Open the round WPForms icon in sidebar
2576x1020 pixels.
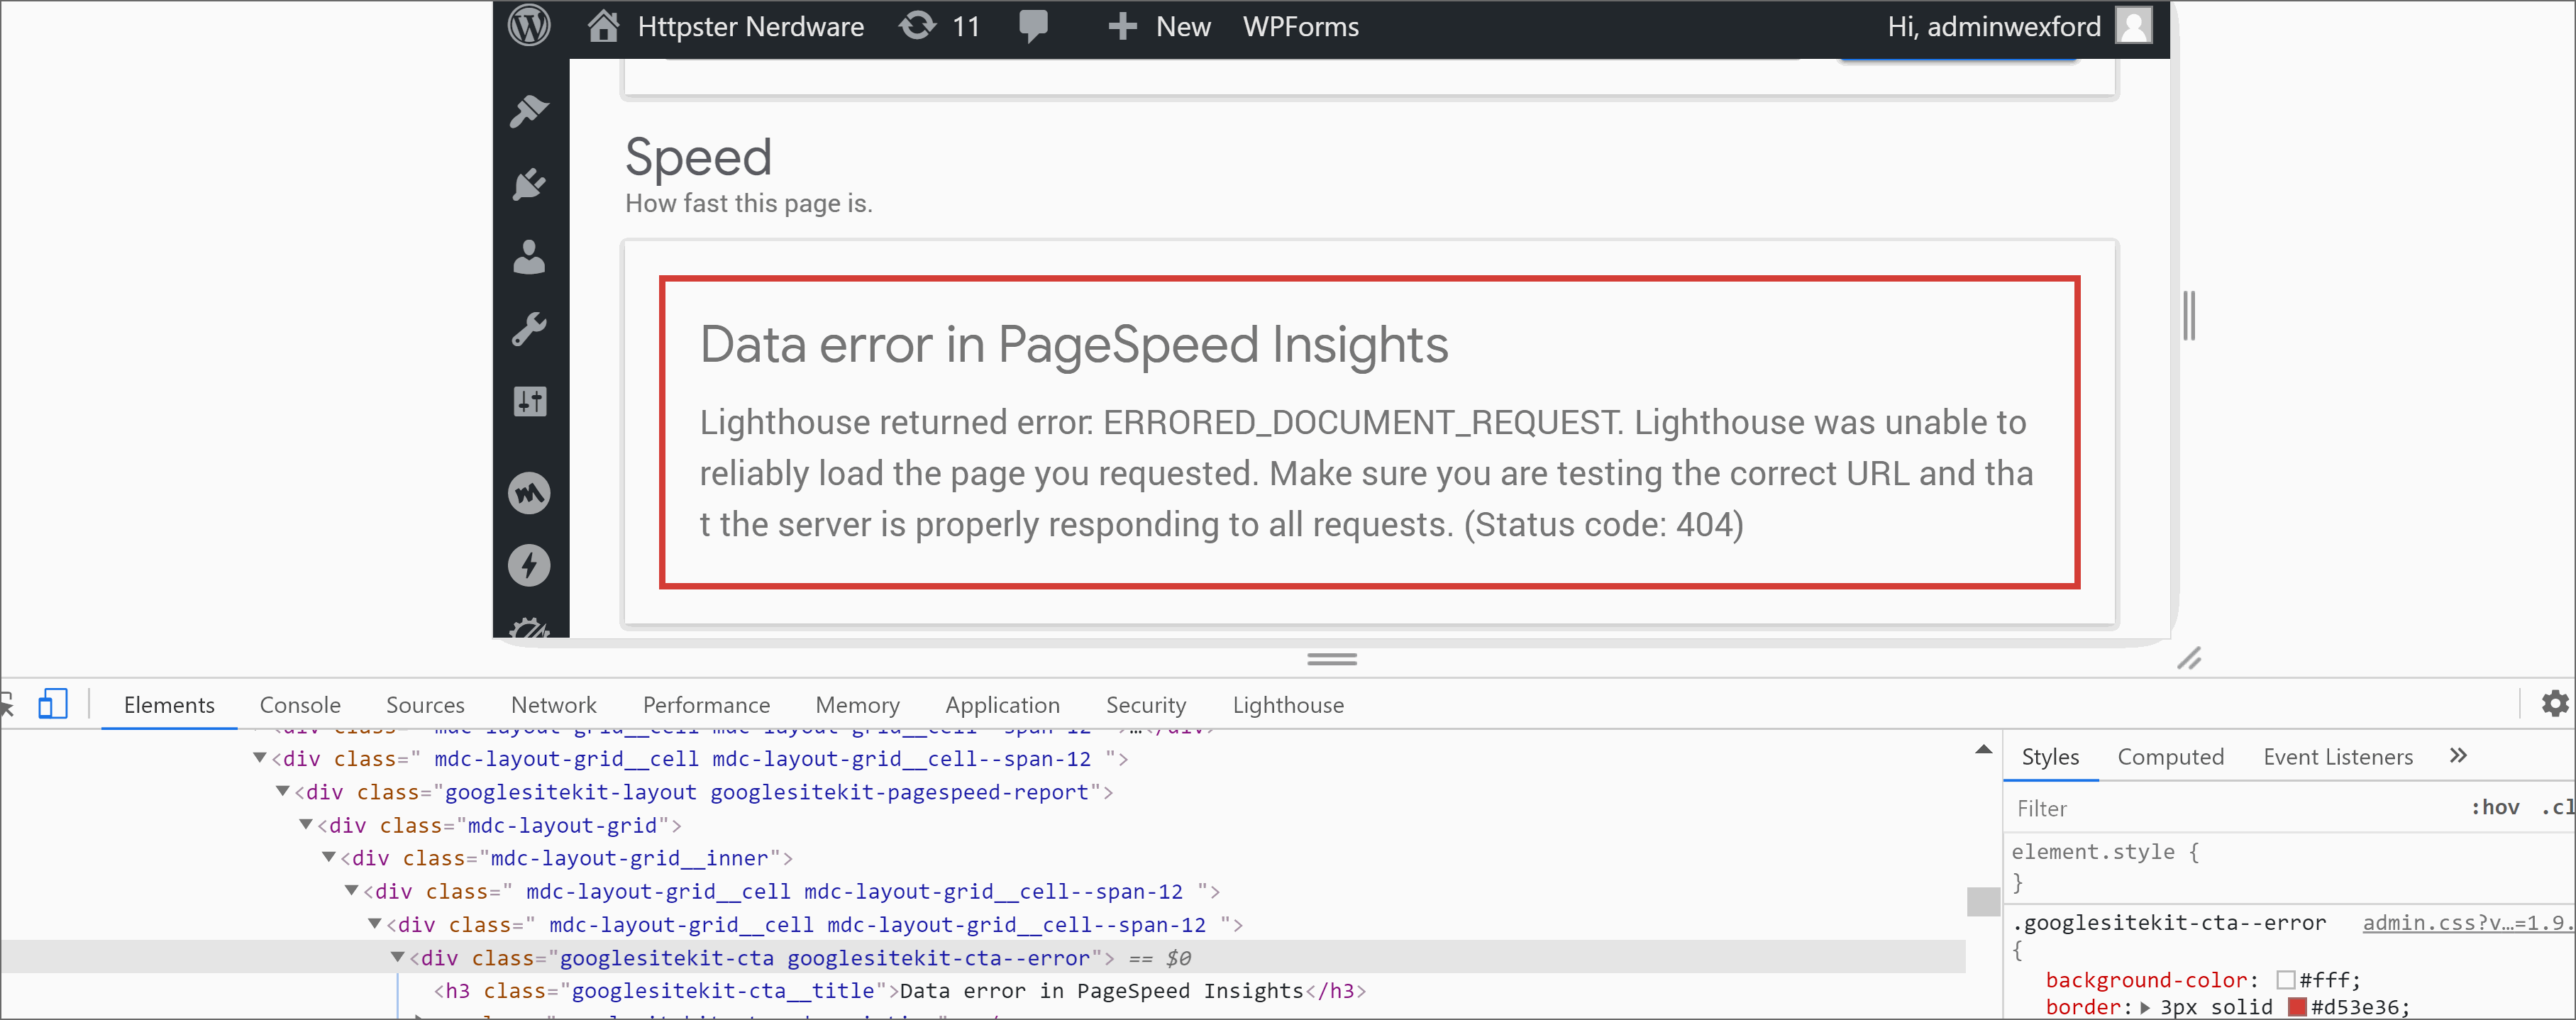point(529,493)
